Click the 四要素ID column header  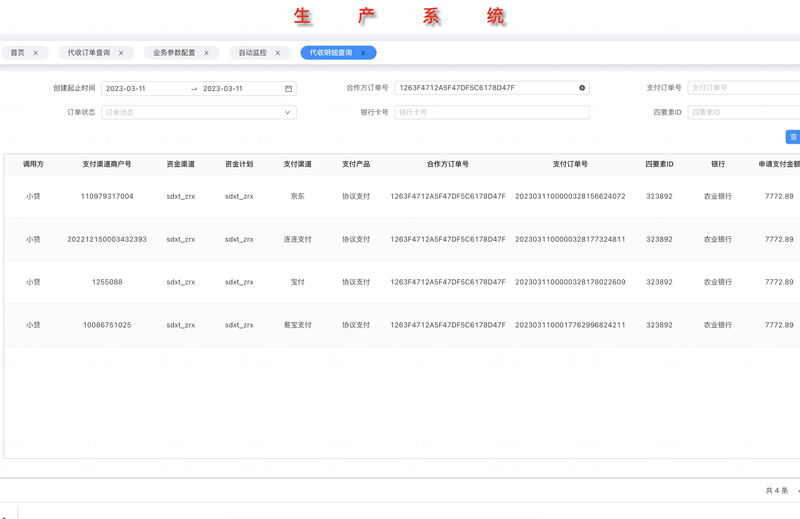[659, 164]
